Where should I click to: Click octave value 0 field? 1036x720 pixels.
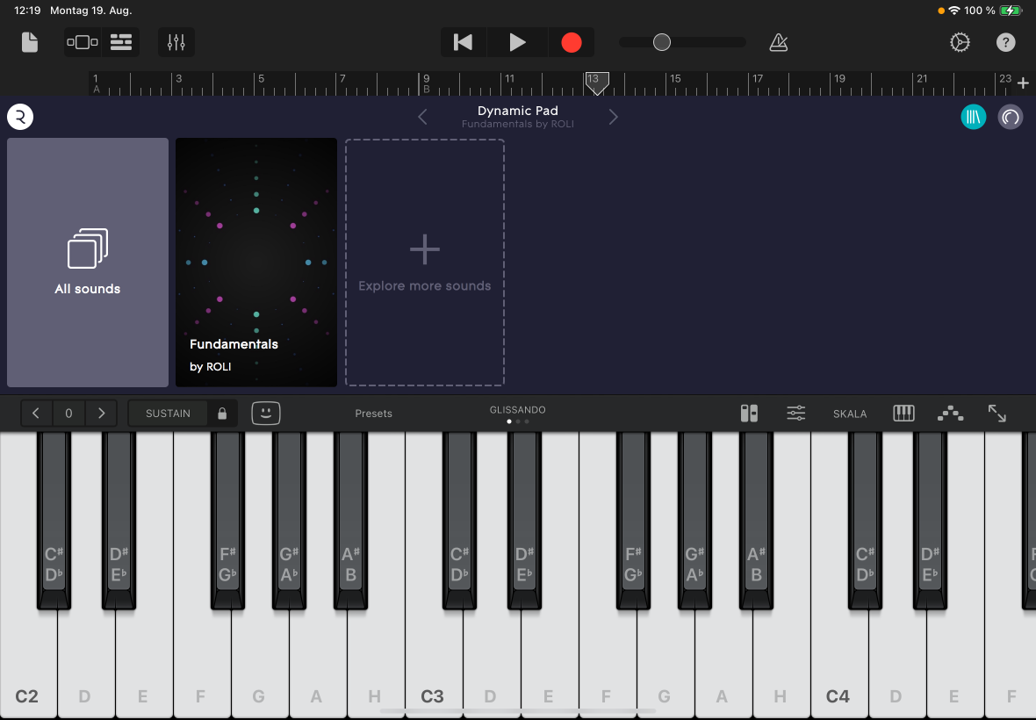(69, 413)
